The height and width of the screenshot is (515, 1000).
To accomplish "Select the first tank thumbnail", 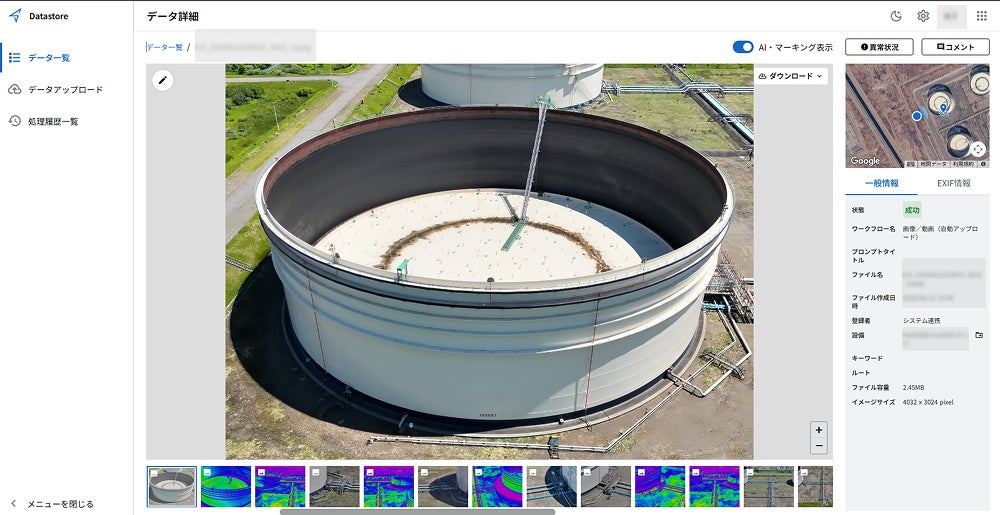I will (x=172, y=486).
